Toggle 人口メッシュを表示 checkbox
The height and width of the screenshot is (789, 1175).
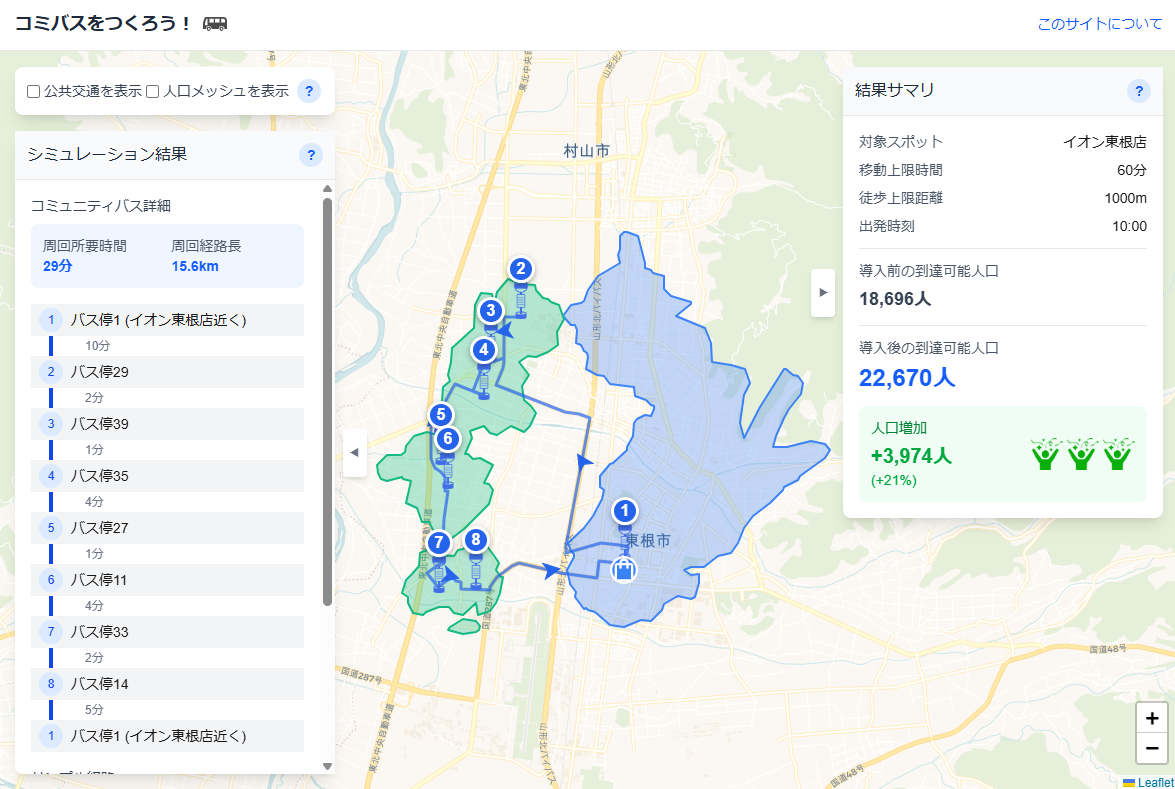(153, 92)
